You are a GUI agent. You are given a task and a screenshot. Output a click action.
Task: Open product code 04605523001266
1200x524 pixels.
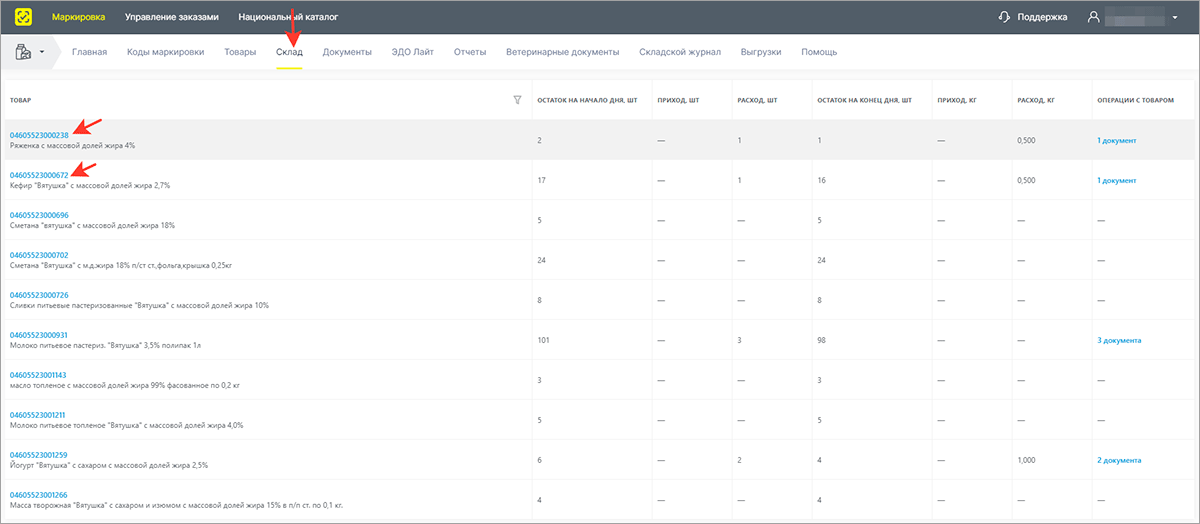(39, 495)
